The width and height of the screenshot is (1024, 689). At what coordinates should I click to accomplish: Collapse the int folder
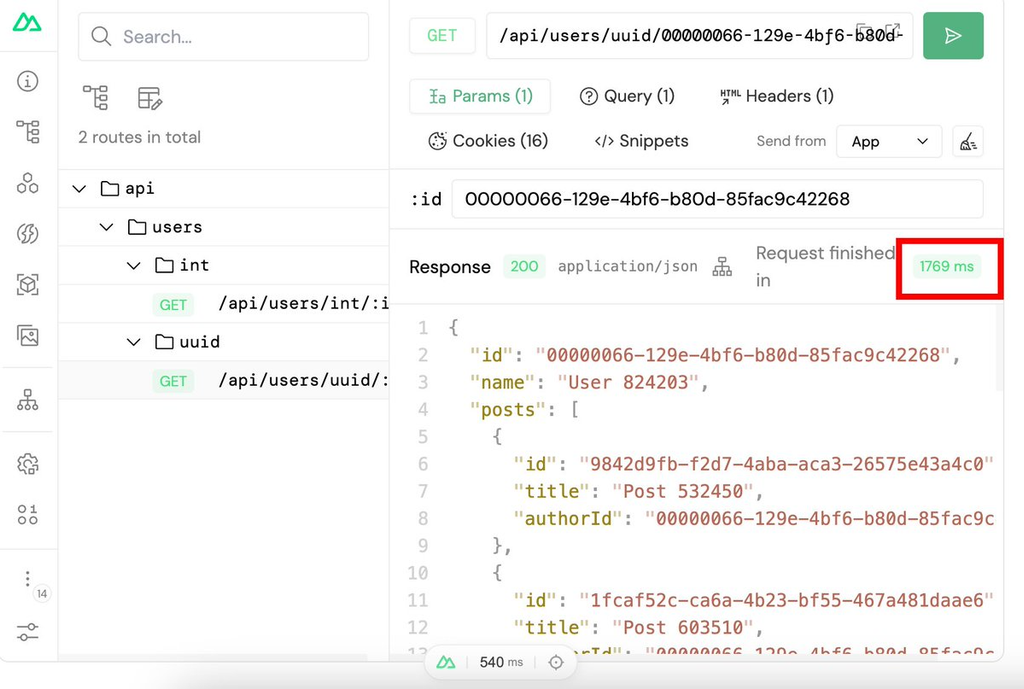(133, 266)
